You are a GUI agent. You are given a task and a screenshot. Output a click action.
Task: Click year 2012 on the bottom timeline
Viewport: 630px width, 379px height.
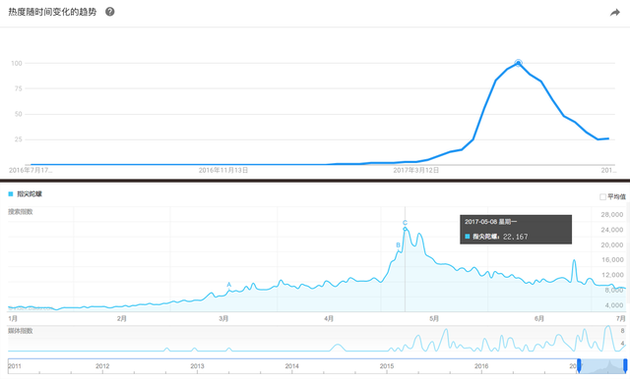(x=102, y=366)
